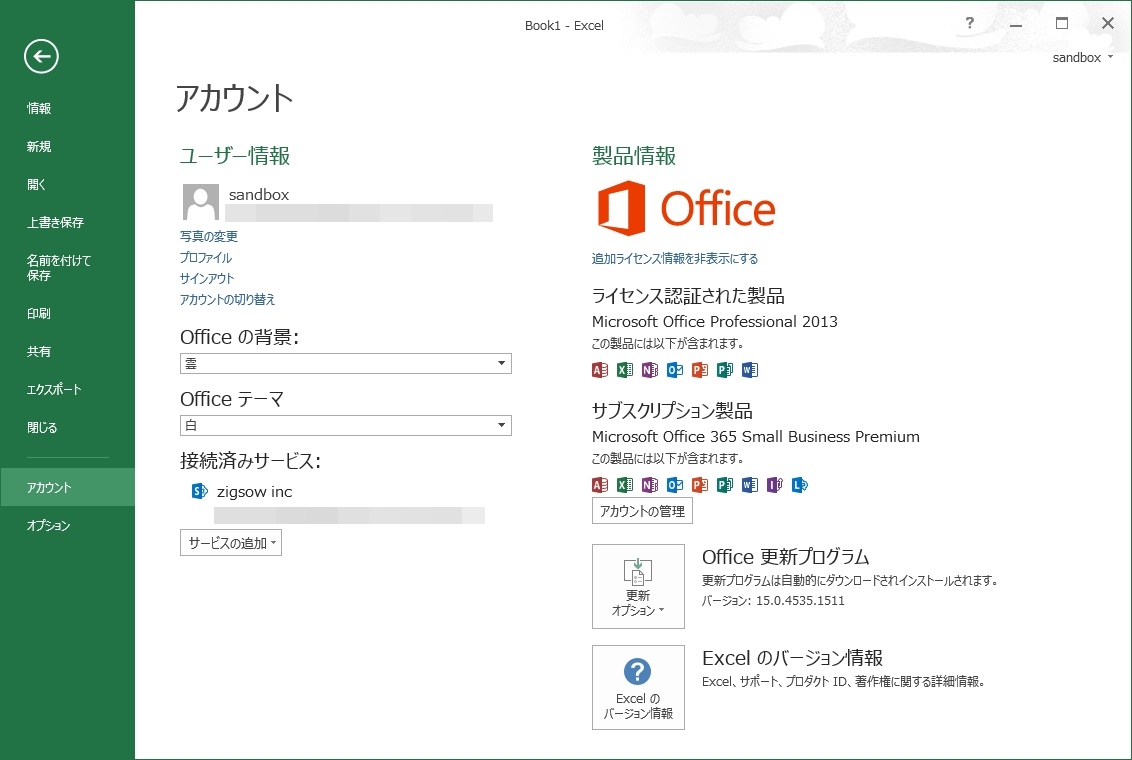Open エクスポート in the sidebar
The height and width of the screenshot is (760, 1132).
point(54,390)
